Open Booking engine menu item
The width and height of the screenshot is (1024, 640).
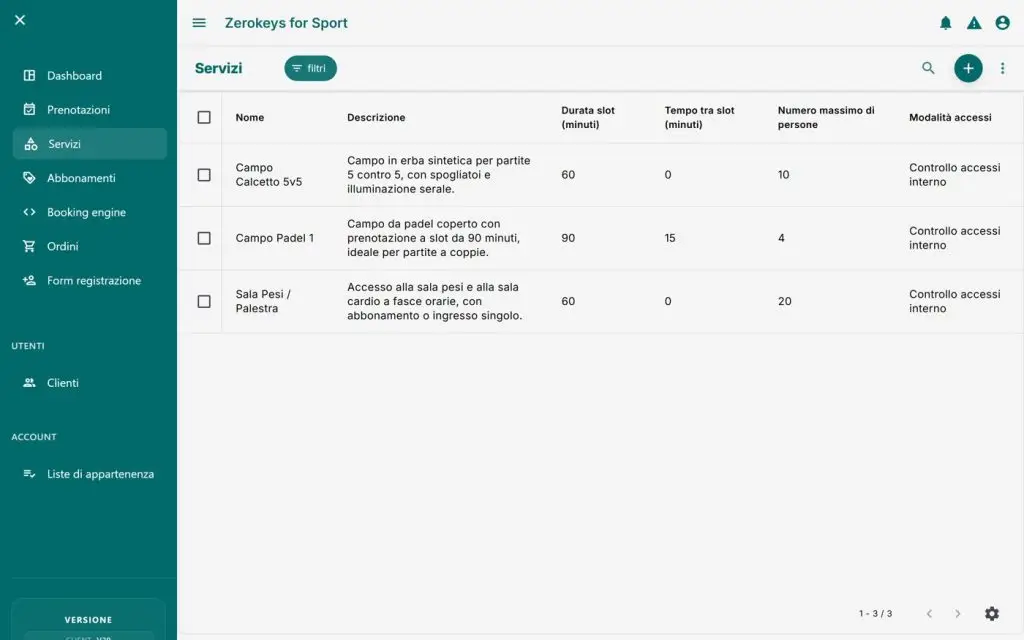point(89,212)
